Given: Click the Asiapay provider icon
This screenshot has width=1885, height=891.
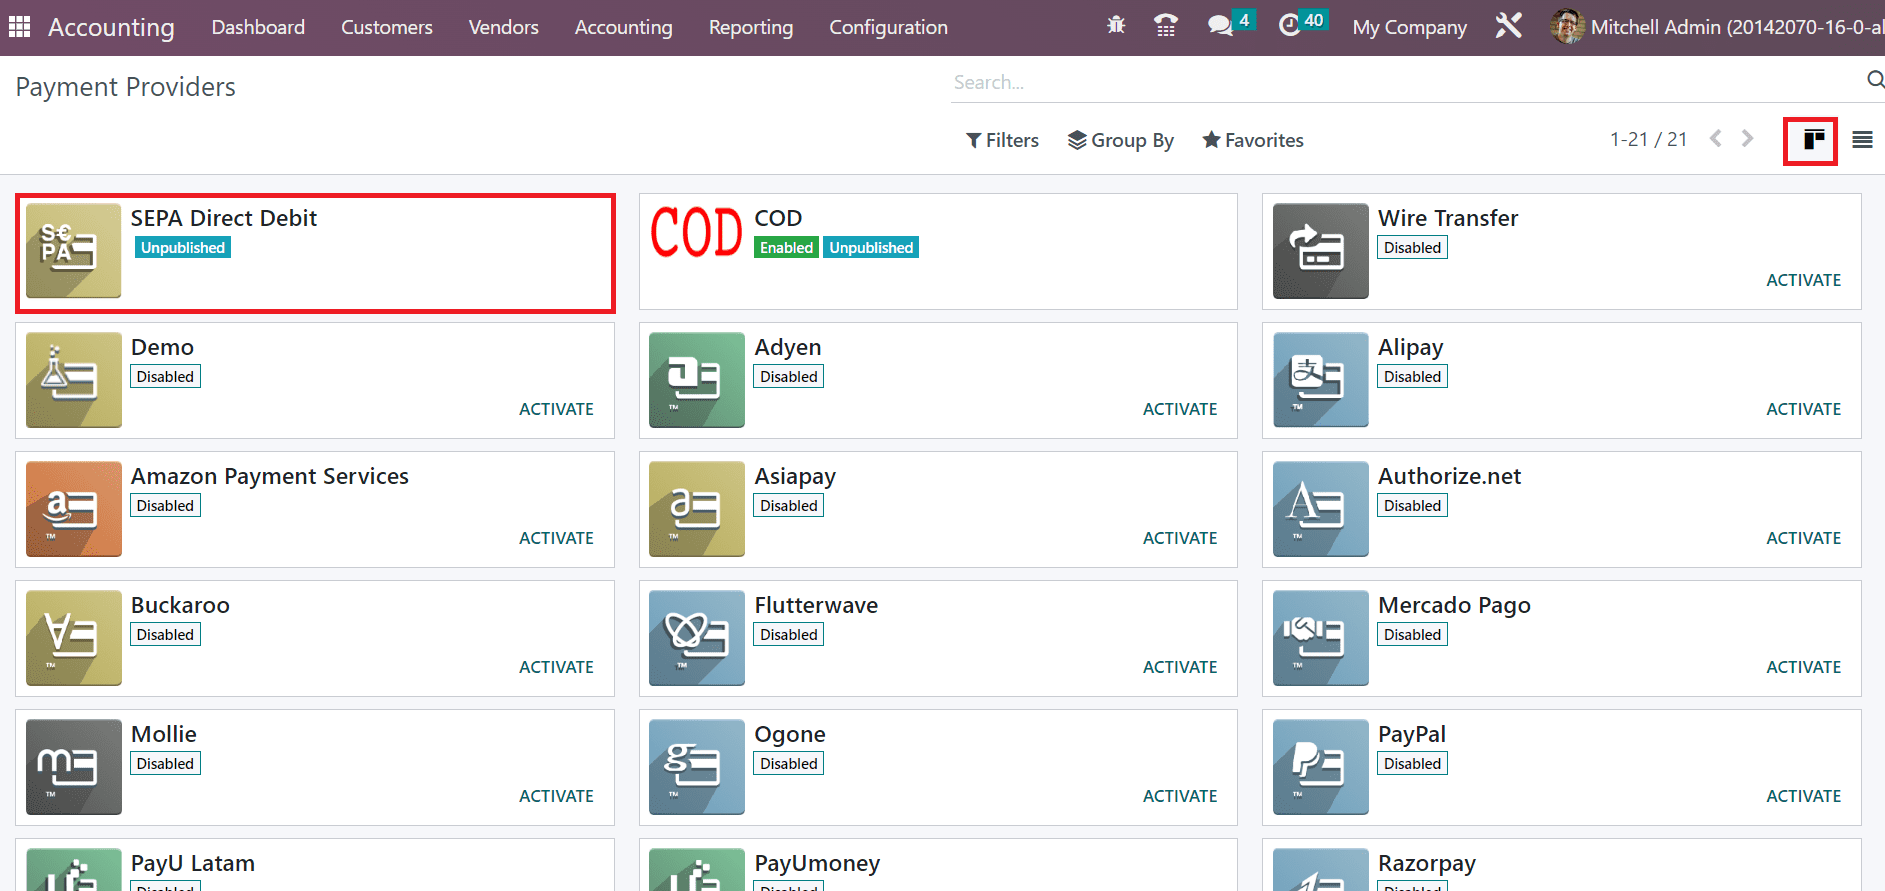Looking at the screenshot, I should (x=696, y=509).
